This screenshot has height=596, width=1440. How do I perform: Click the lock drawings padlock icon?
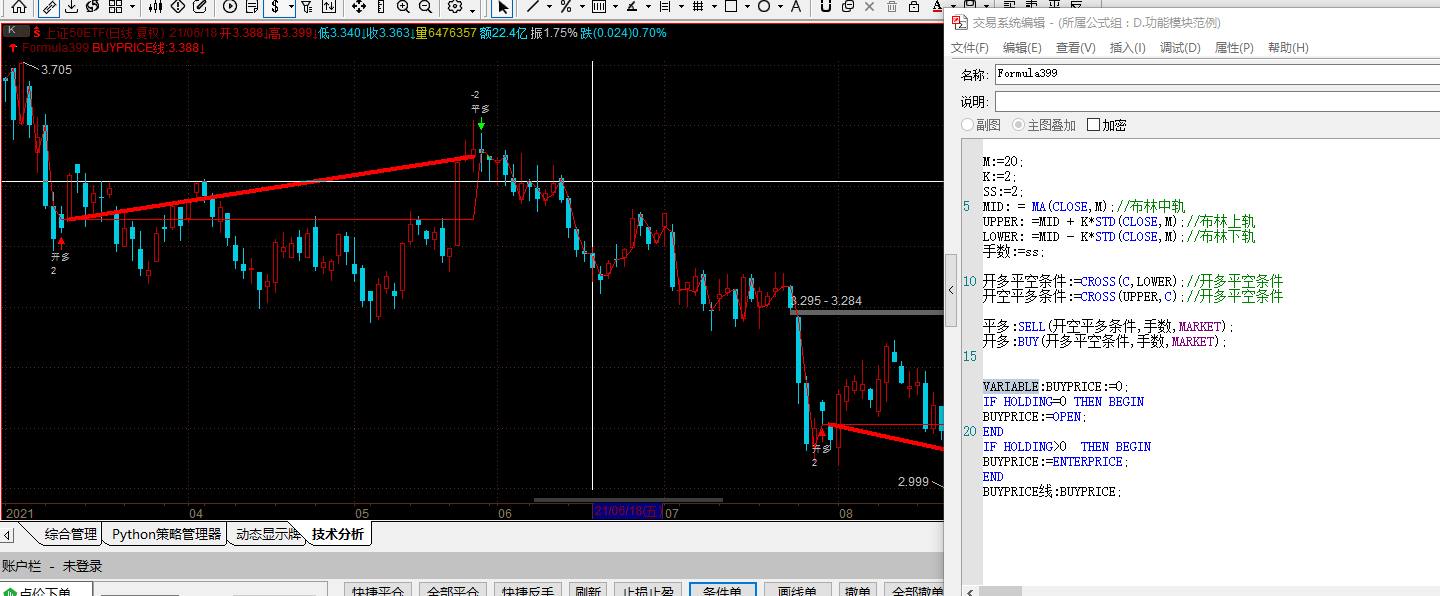click(913, 7)
